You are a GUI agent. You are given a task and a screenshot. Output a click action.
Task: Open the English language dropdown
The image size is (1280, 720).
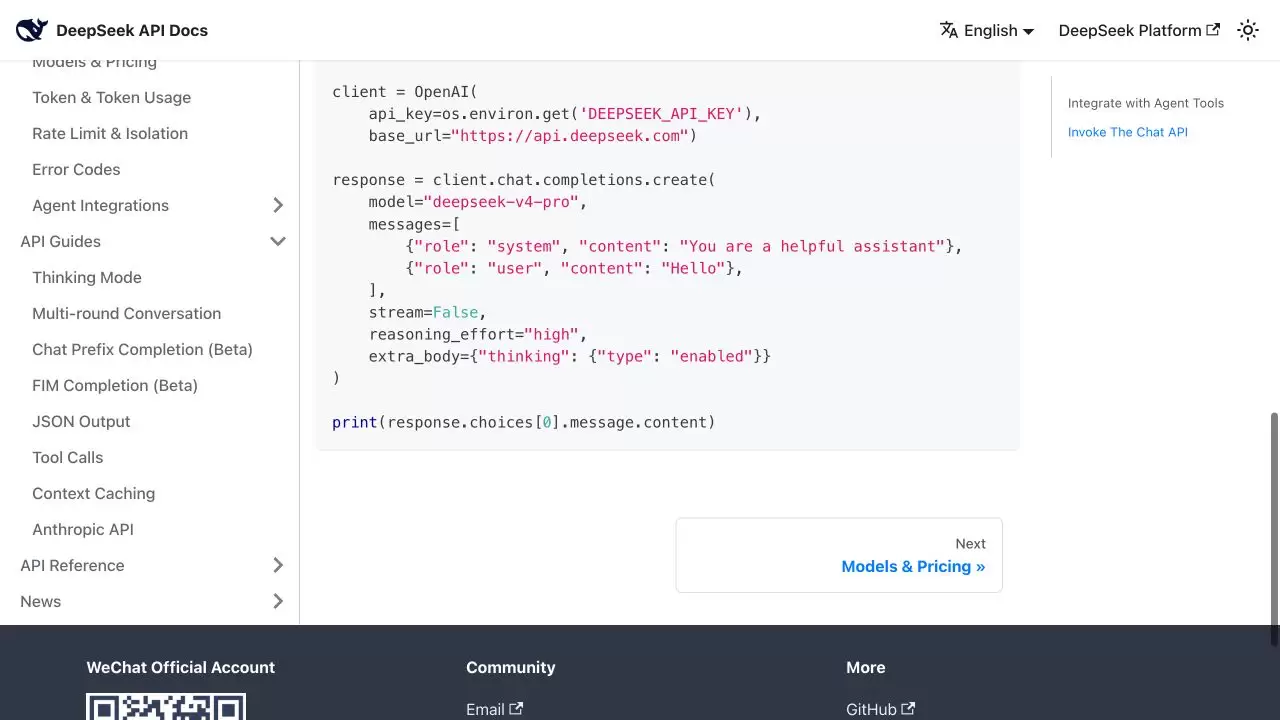tap(987, 30)
